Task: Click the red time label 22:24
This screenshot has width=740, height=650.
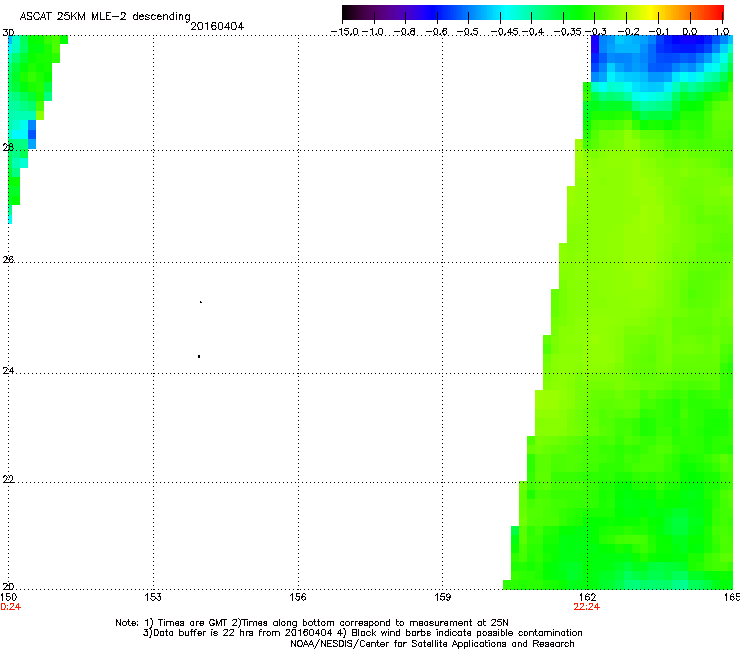Action: pyautogui.click(x=587, y=607)
